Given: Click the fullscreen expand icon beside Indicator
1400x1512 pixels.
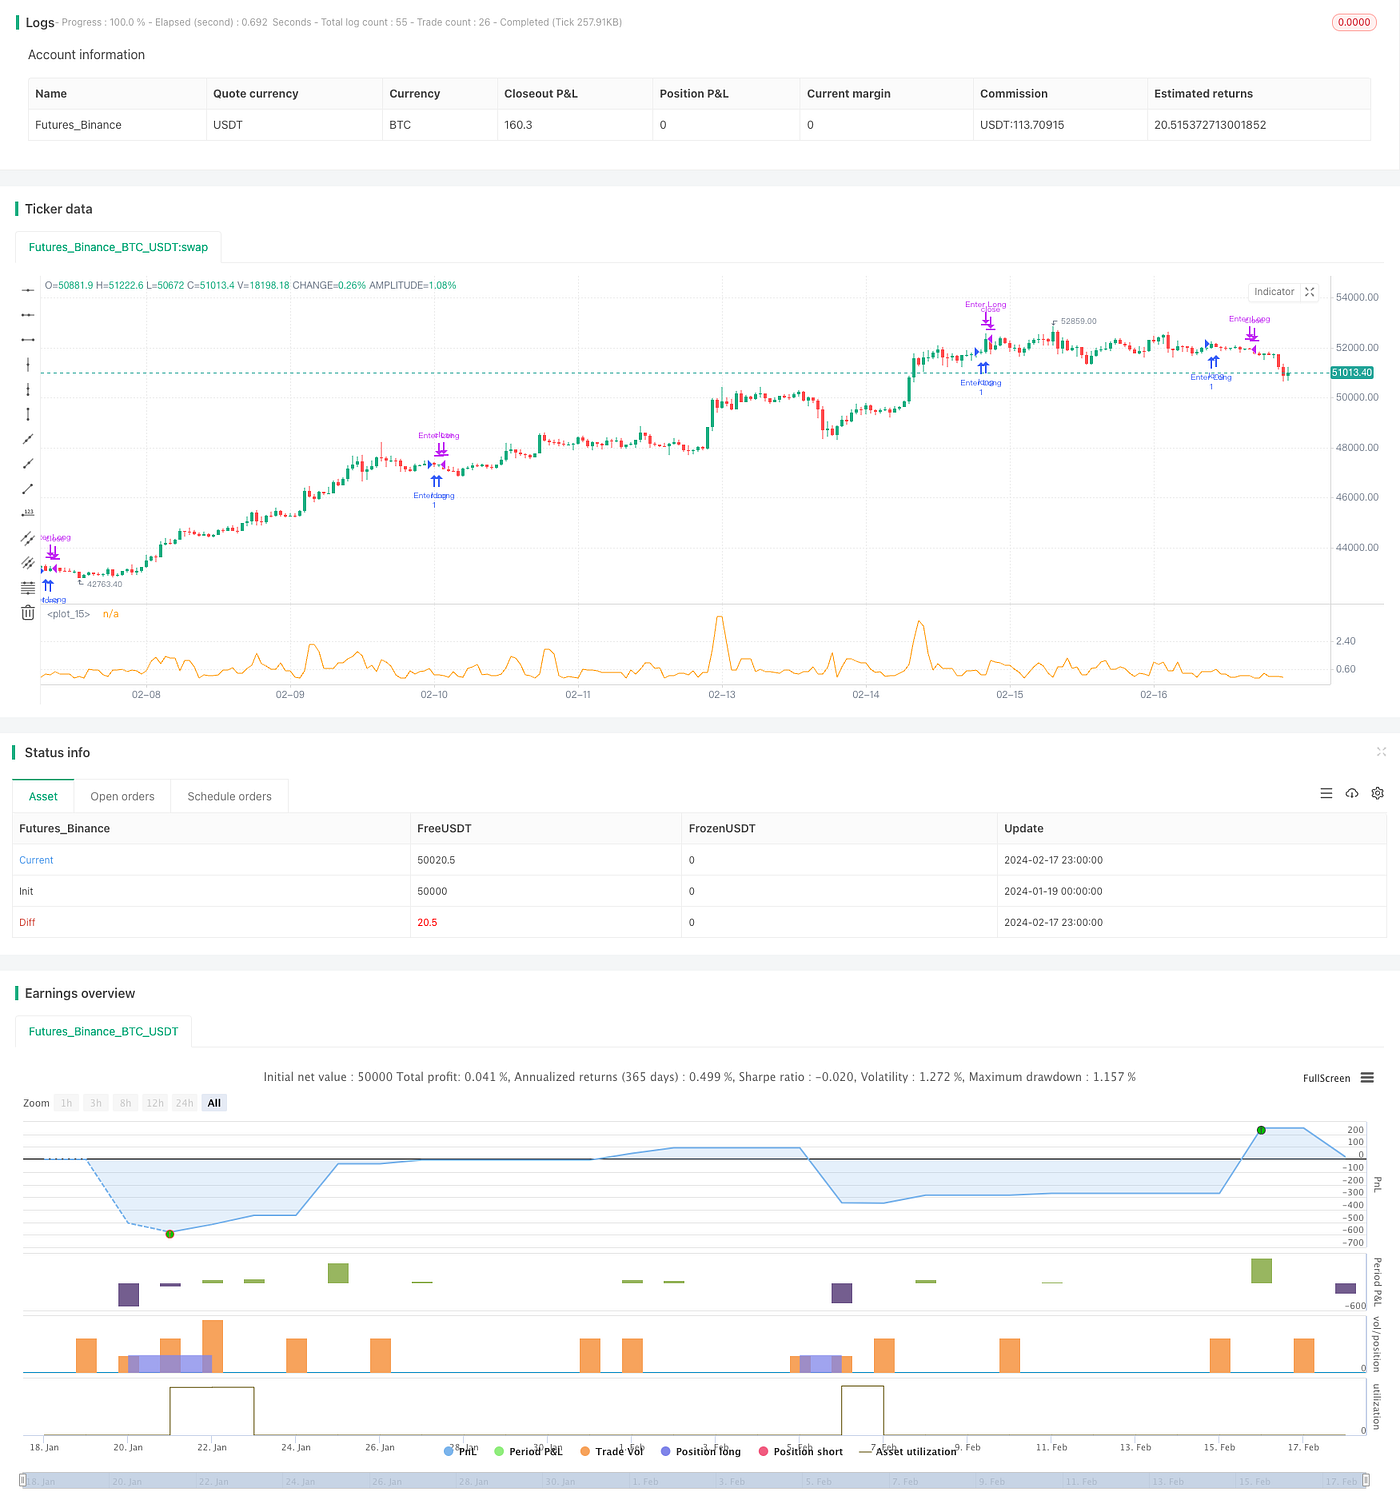Looking at the screenshot, I should [1310, 292].
